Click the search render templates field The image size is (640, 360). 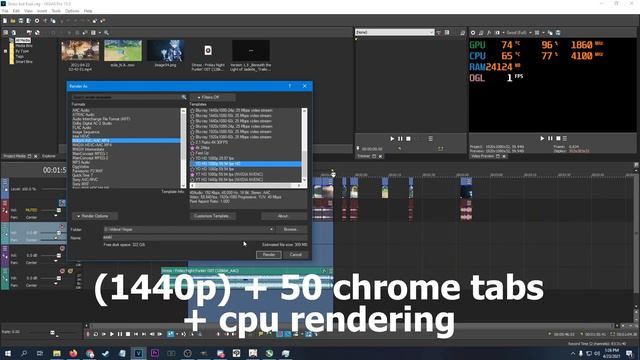click(x=126, y=97)
